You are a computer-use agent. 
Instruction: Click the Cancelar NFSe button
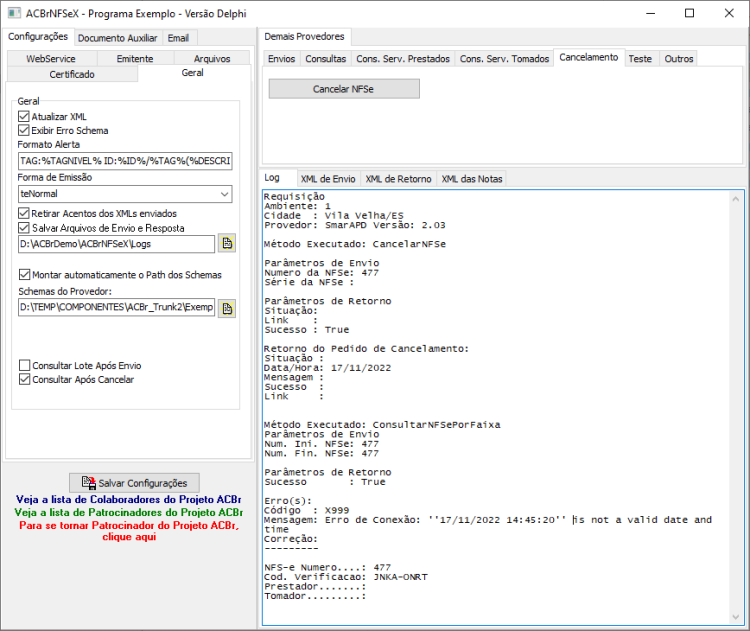tap(344, 89)
